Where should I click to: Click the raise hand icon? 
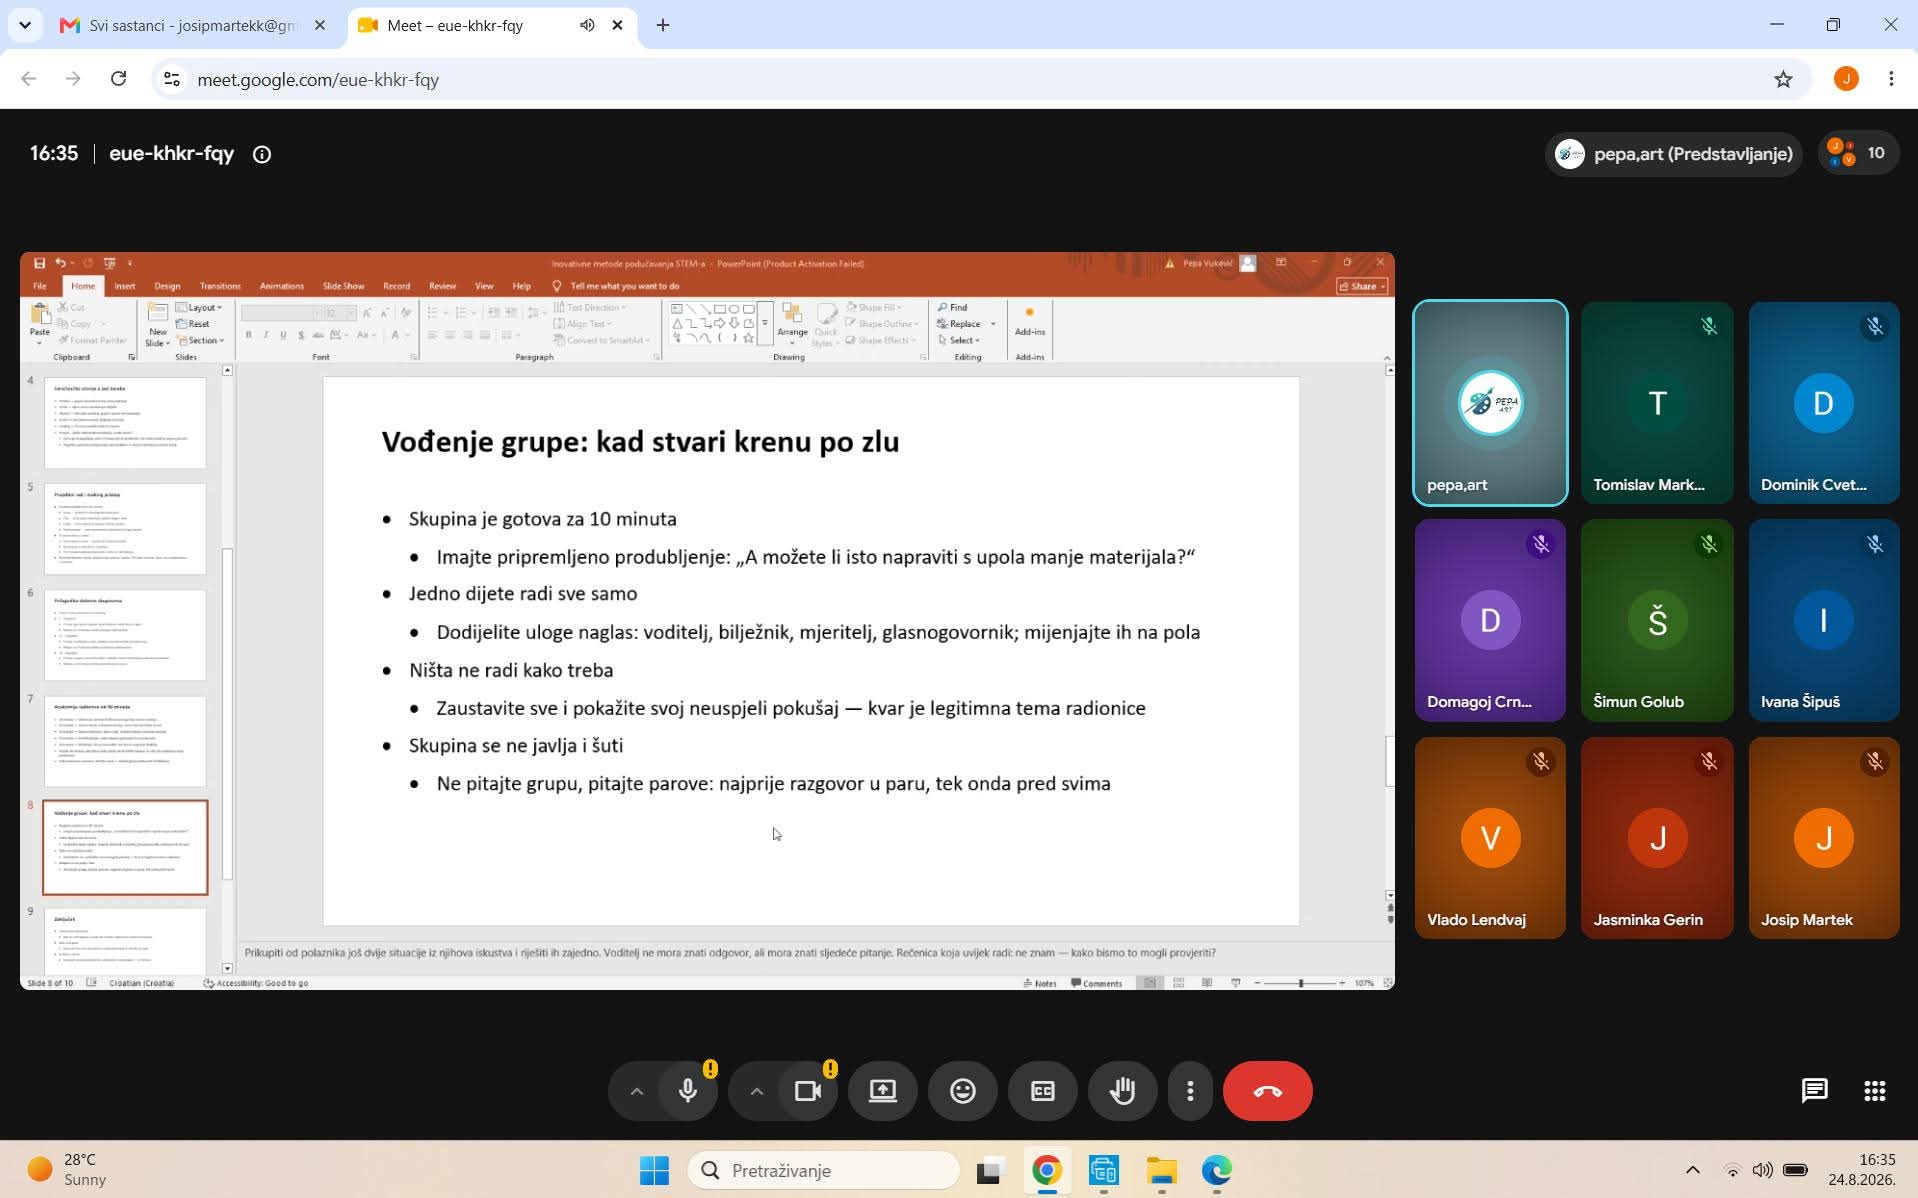[x=1122, y=1091]
